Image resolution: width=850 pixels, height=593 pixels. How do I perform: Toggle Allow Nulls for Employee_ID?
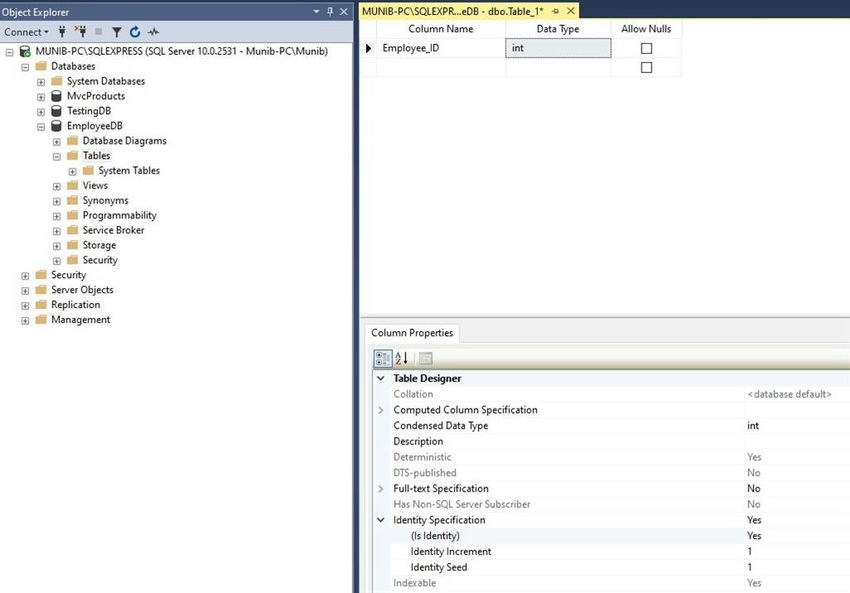646,48
